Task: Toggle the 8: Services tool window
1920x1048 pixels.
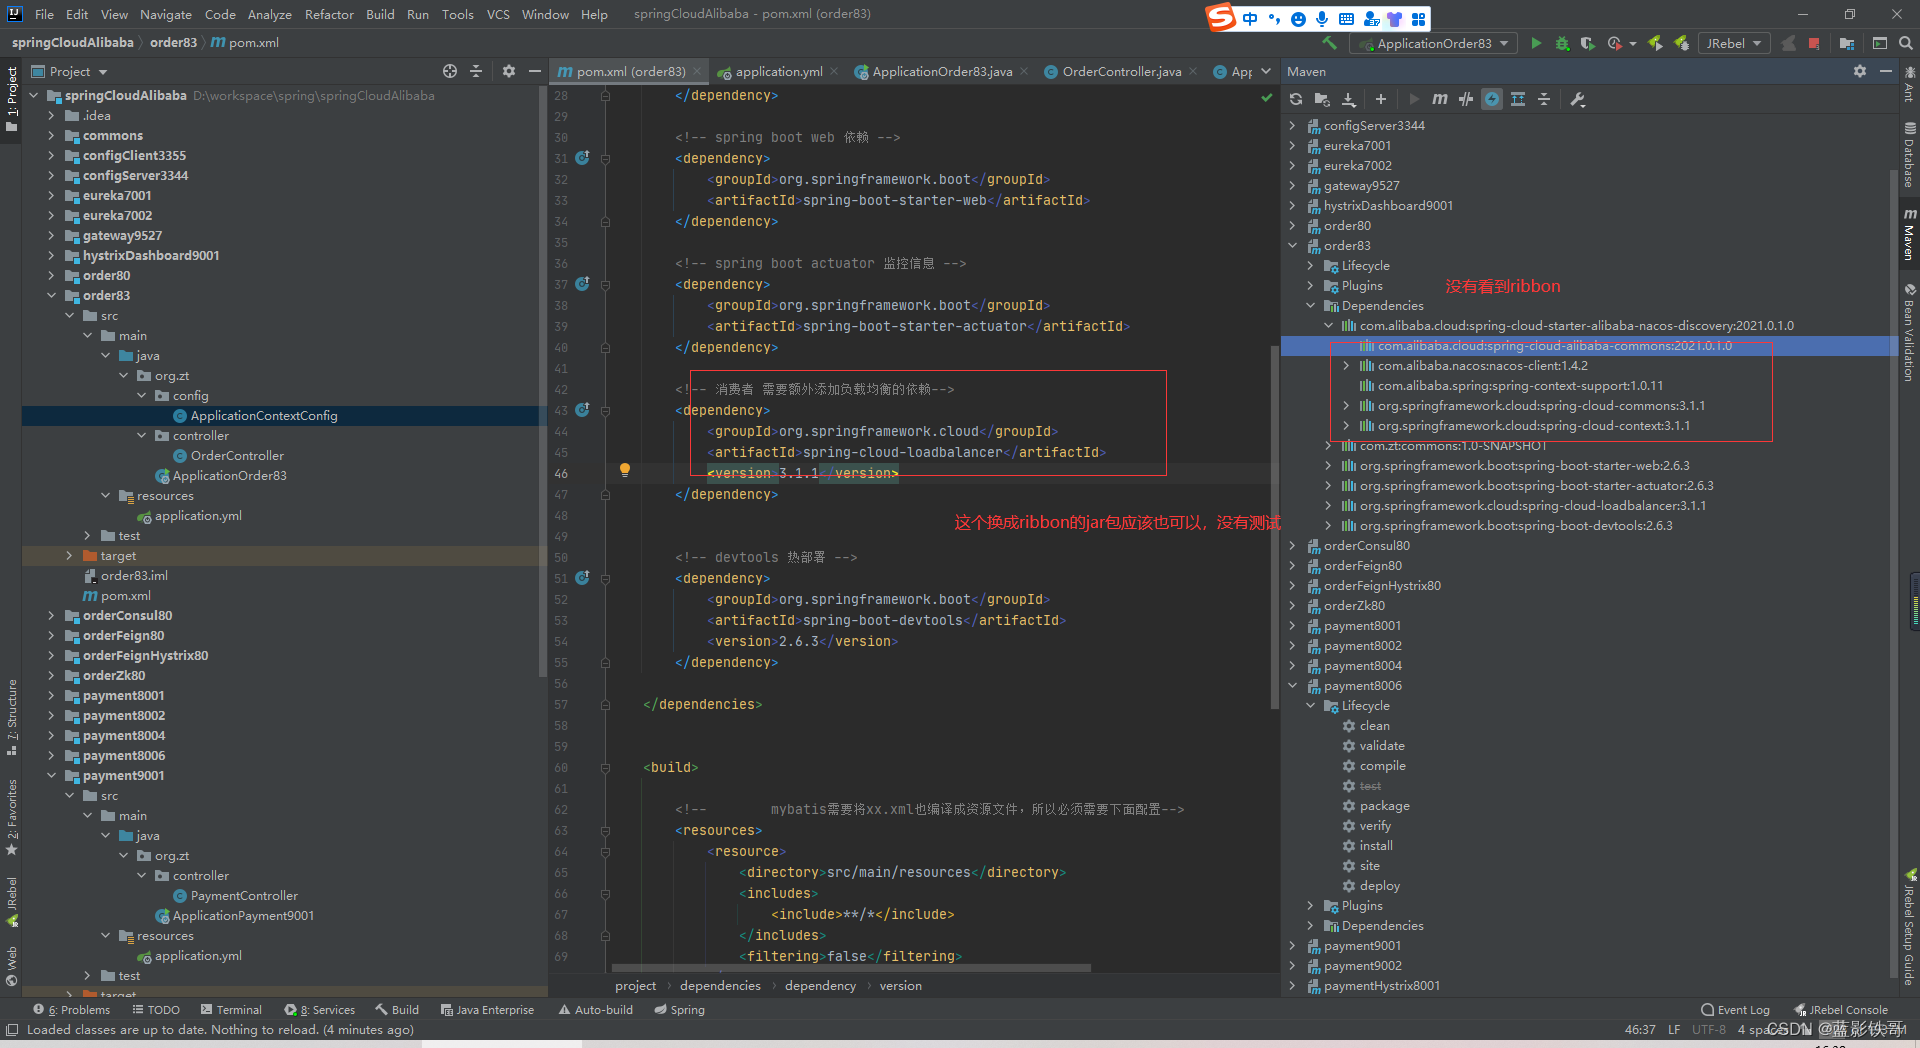Action: (320, 1010)
